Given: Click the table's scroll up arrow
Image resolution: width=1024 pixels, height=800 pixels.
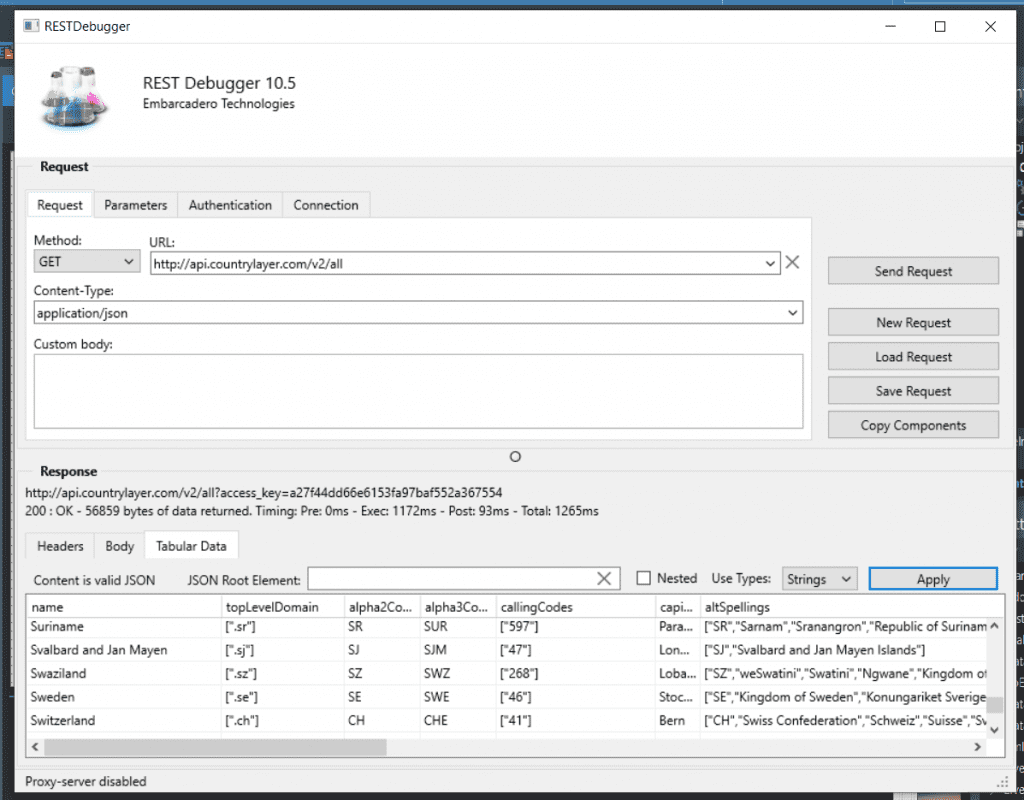Looking at the screenshot, I should [994, 626].
